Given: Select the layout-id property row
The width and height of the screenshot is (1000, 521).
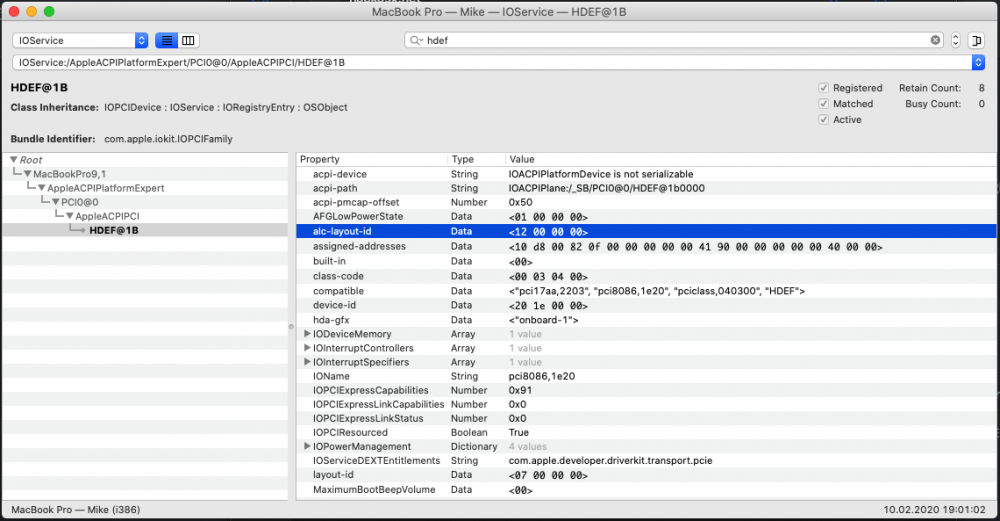Looking at the screenshot, I should tap(646, 475).
